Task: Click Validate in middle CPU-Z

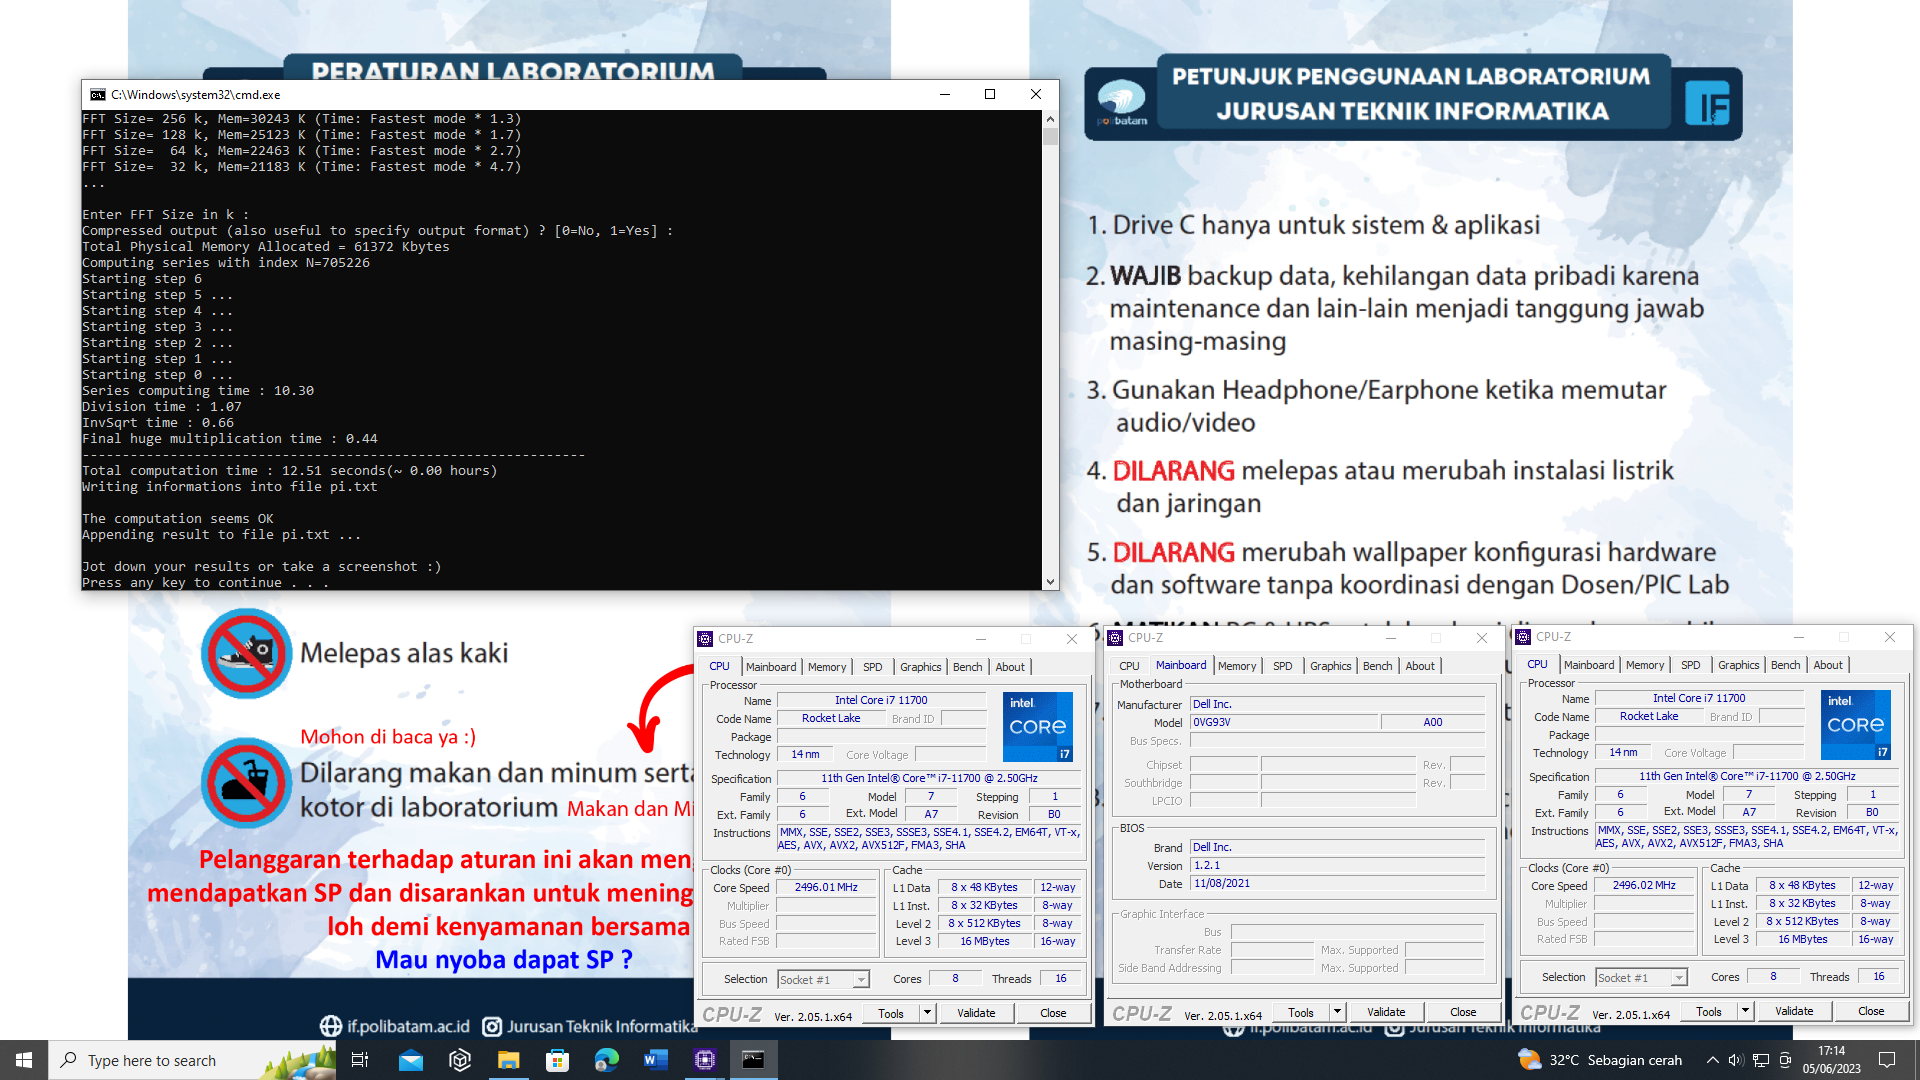Action: [x=1386, y=1012]
